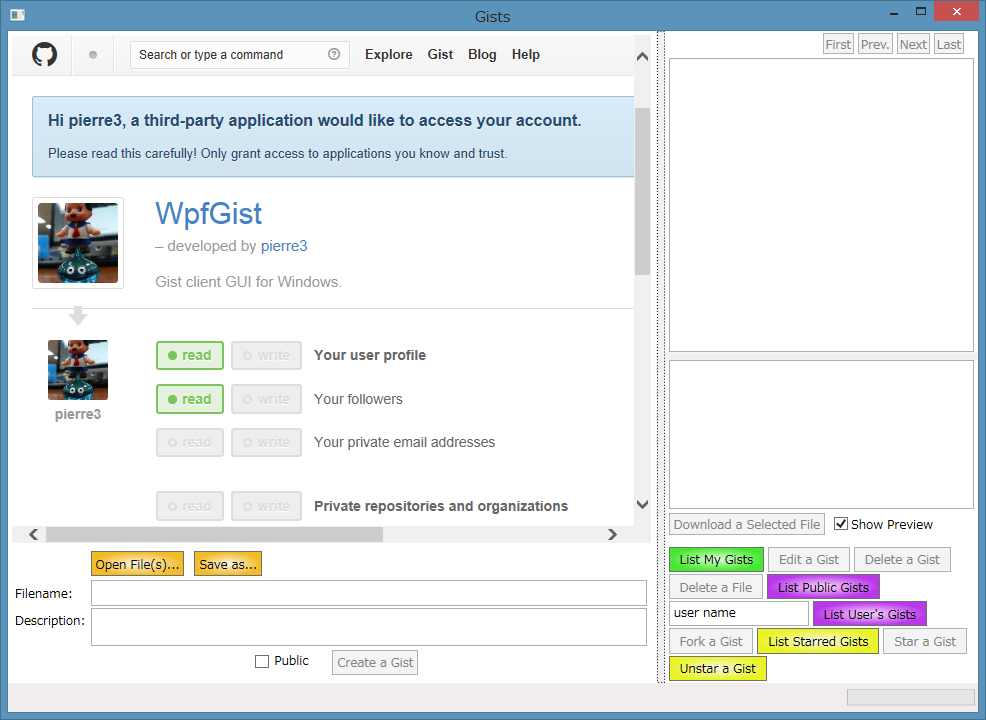Toggle write access for Your followers
The width and height of the screenshot is (986, 720).
coord(267,399)
